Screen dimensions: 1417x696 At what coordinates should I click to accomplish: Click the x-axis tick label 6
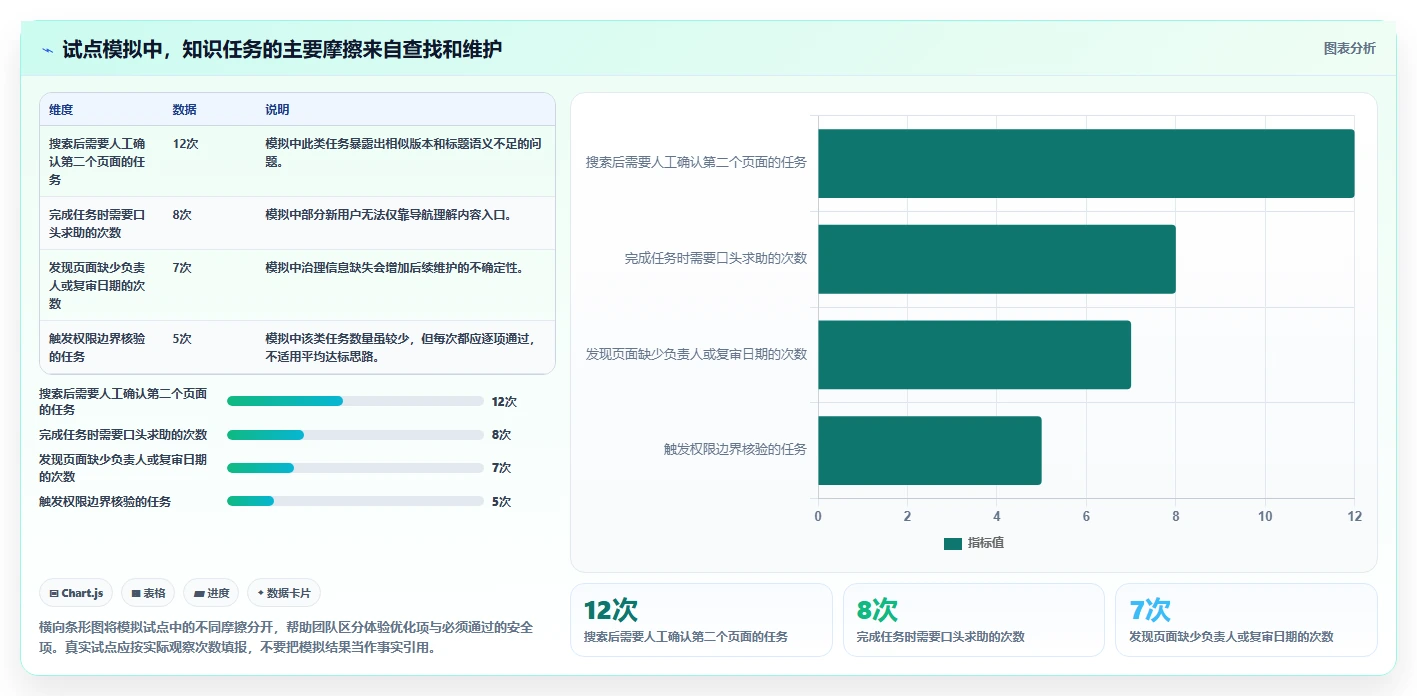click(1086, 517)
